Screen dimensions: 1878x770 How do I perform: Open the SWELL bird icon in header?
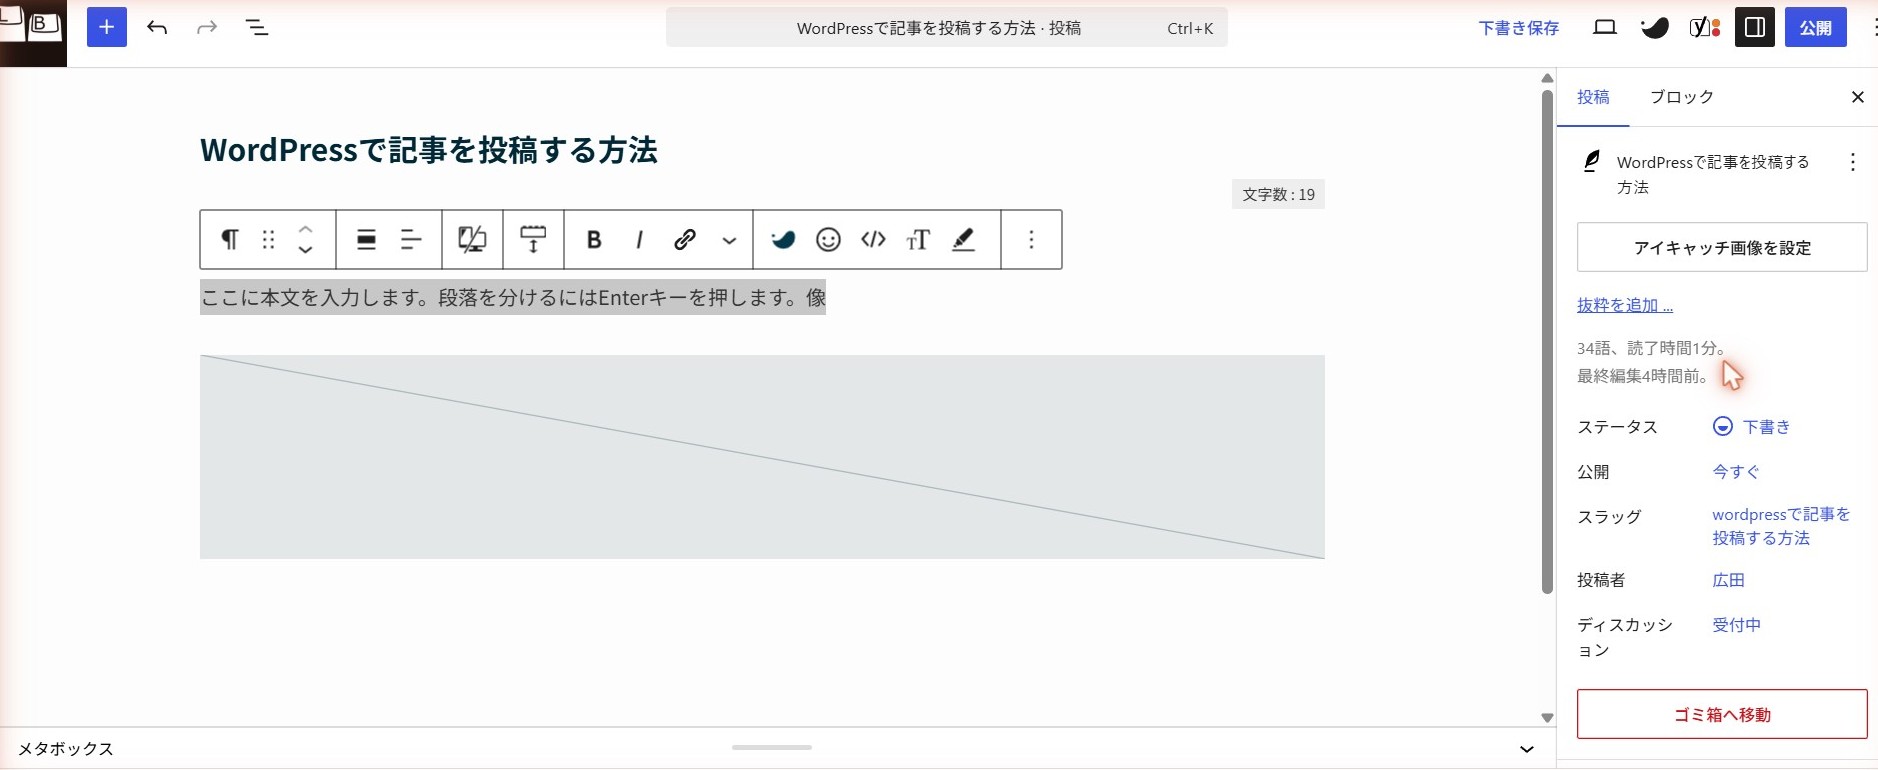point(1655,27)
